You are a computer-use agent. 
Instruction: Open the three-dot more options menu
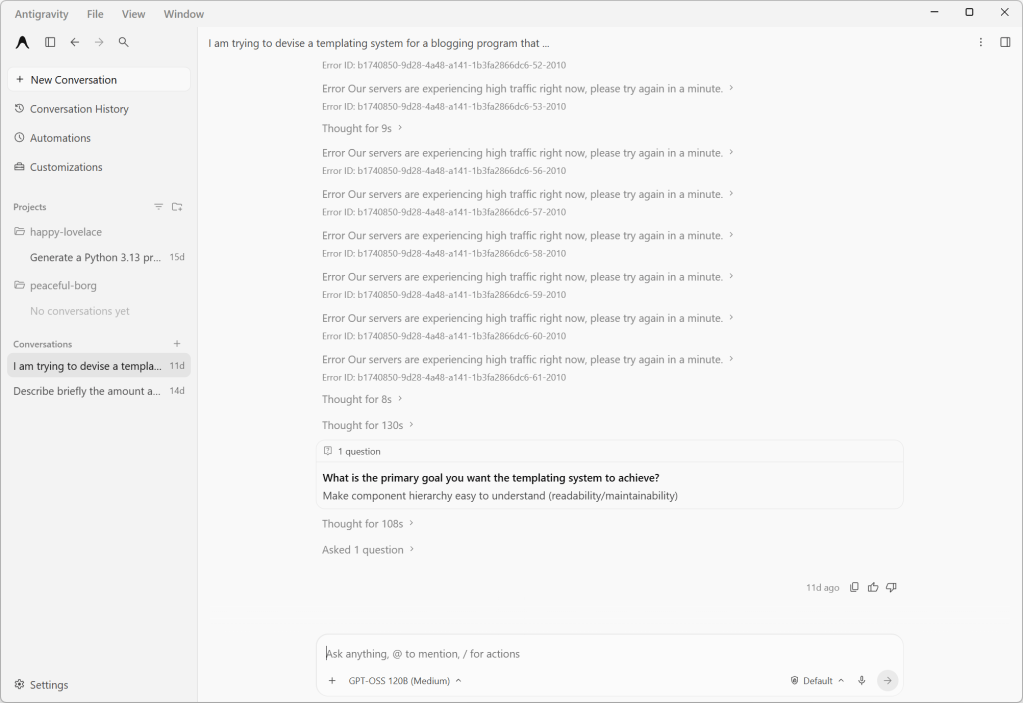(981, 42)
